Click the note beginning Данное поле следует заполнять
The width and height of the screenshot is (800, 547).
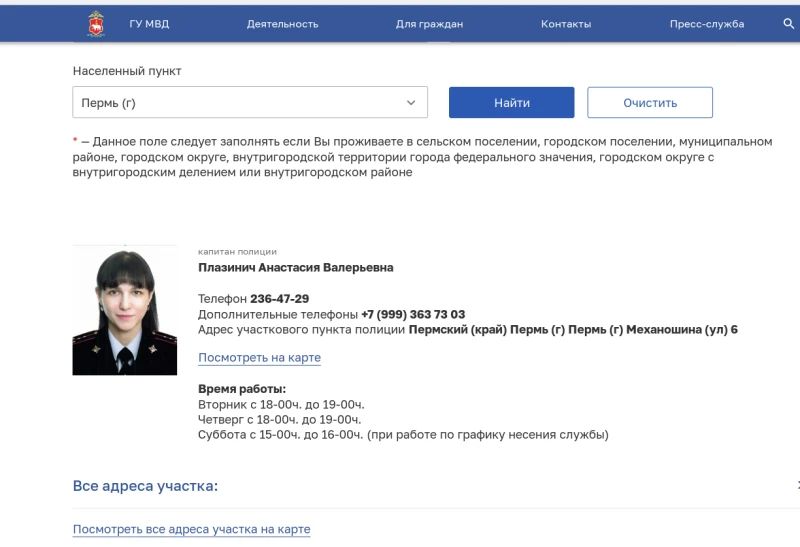coord(422,157)
